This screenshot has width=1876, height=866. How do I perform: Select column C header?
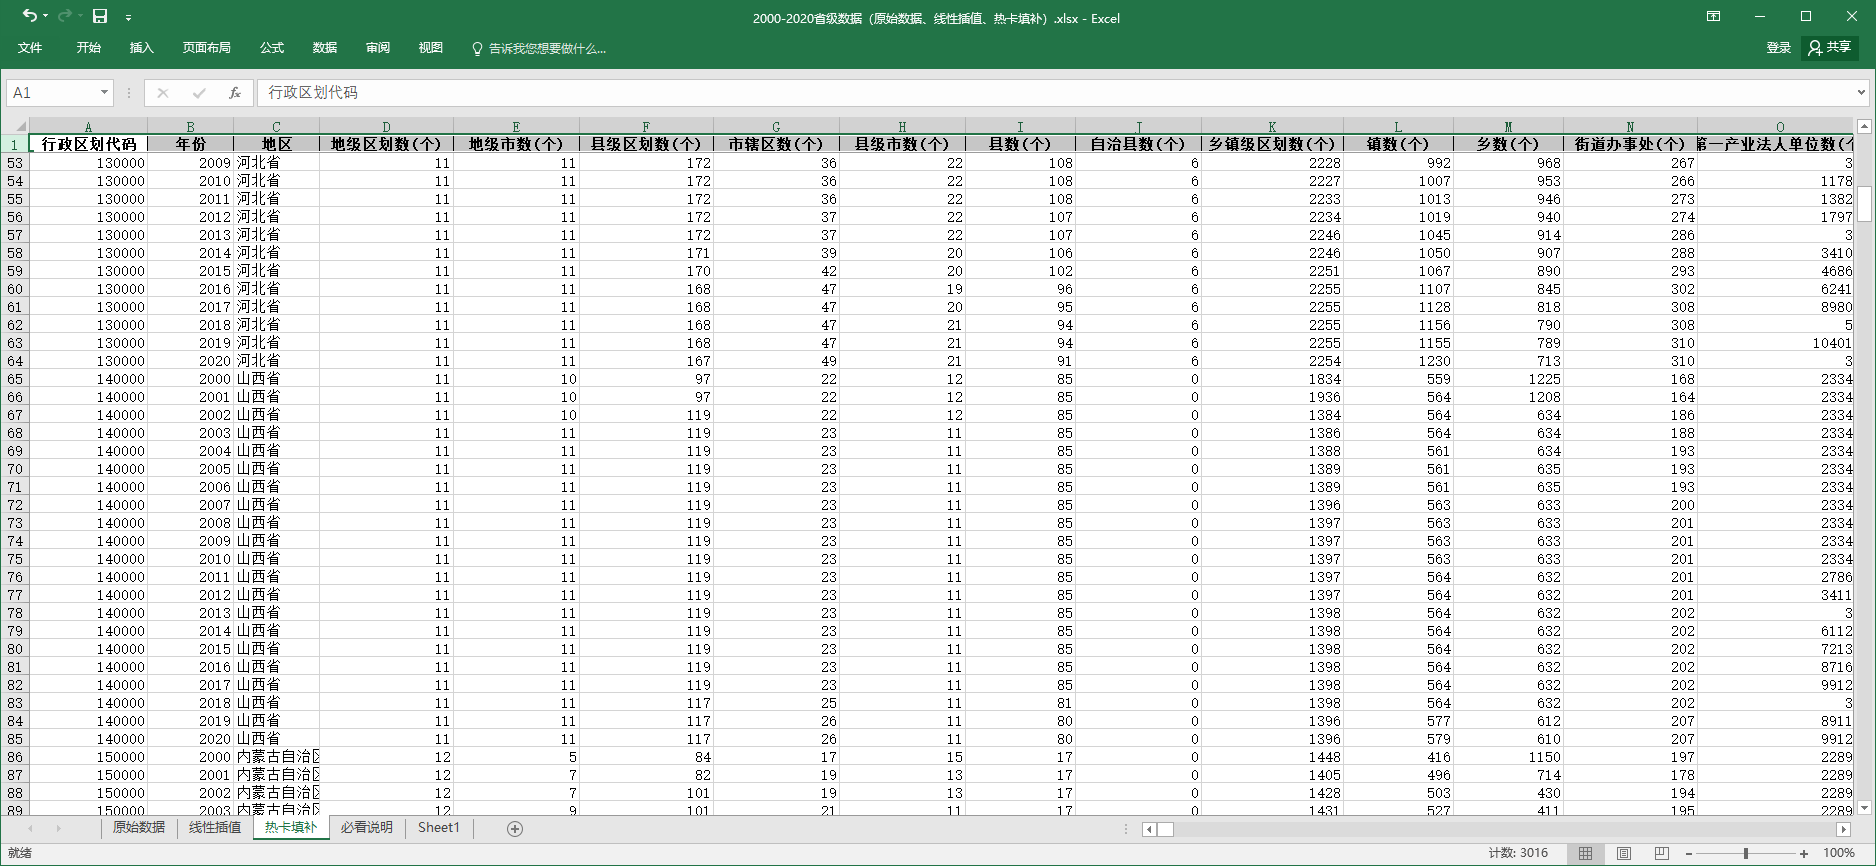[276, 127]
